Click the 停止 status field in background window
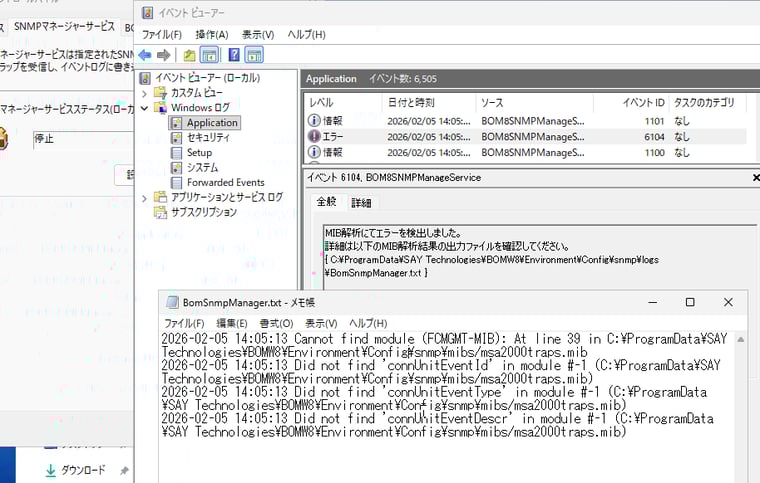The height and width of the screenshot is (483, 760). click(x=83, y=140)
